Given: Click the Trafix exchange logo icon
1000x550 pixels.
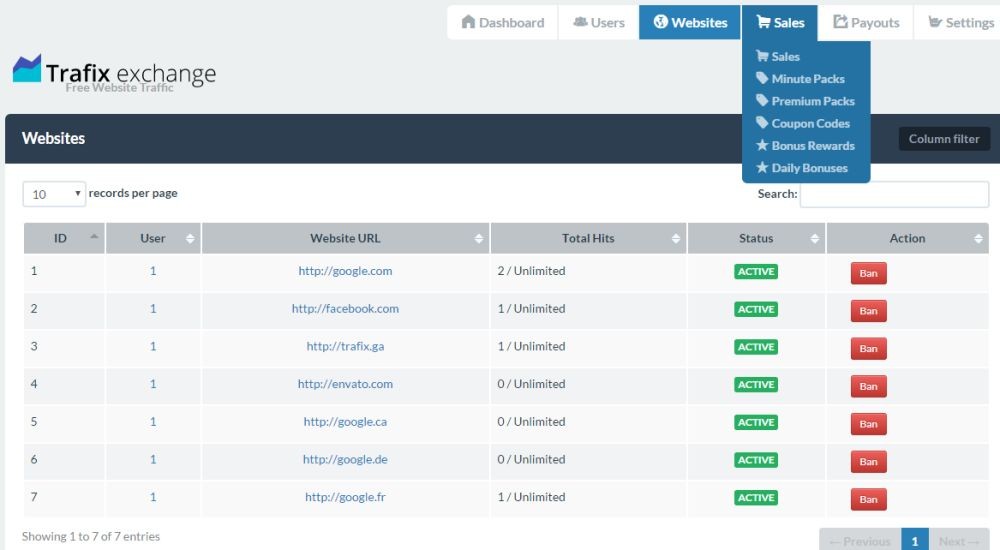Looking at the screenshot, I should (x=27, y=69).
